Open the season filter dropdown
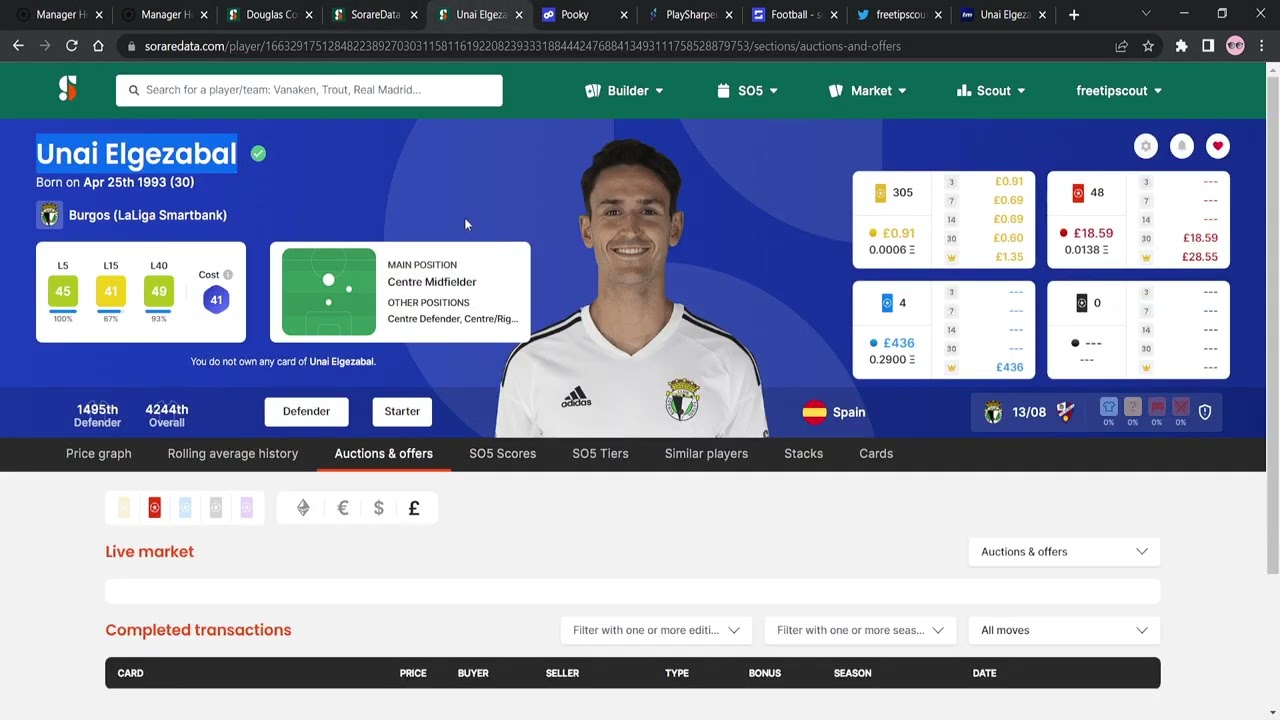Viewport: 1280px width, 720px height. pyautogui.click(x=860, y=630)
